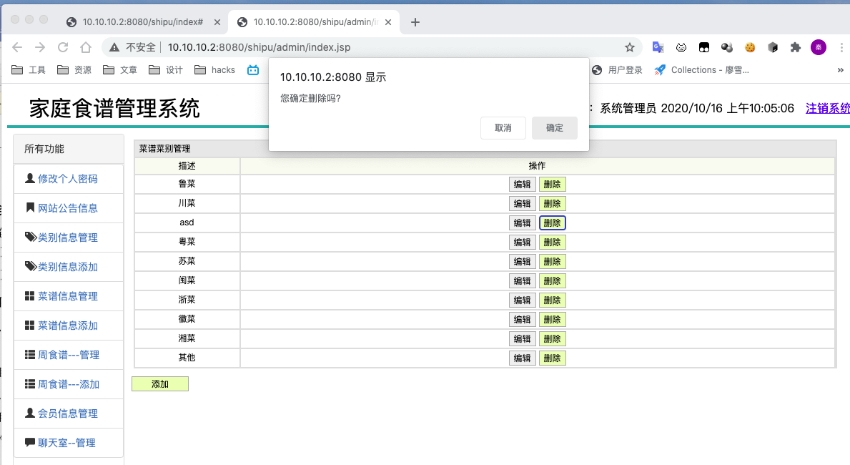Click the user icon beside 修改个人密码
The width and height of the screenshot is (850, 465).
pos(30,178)
